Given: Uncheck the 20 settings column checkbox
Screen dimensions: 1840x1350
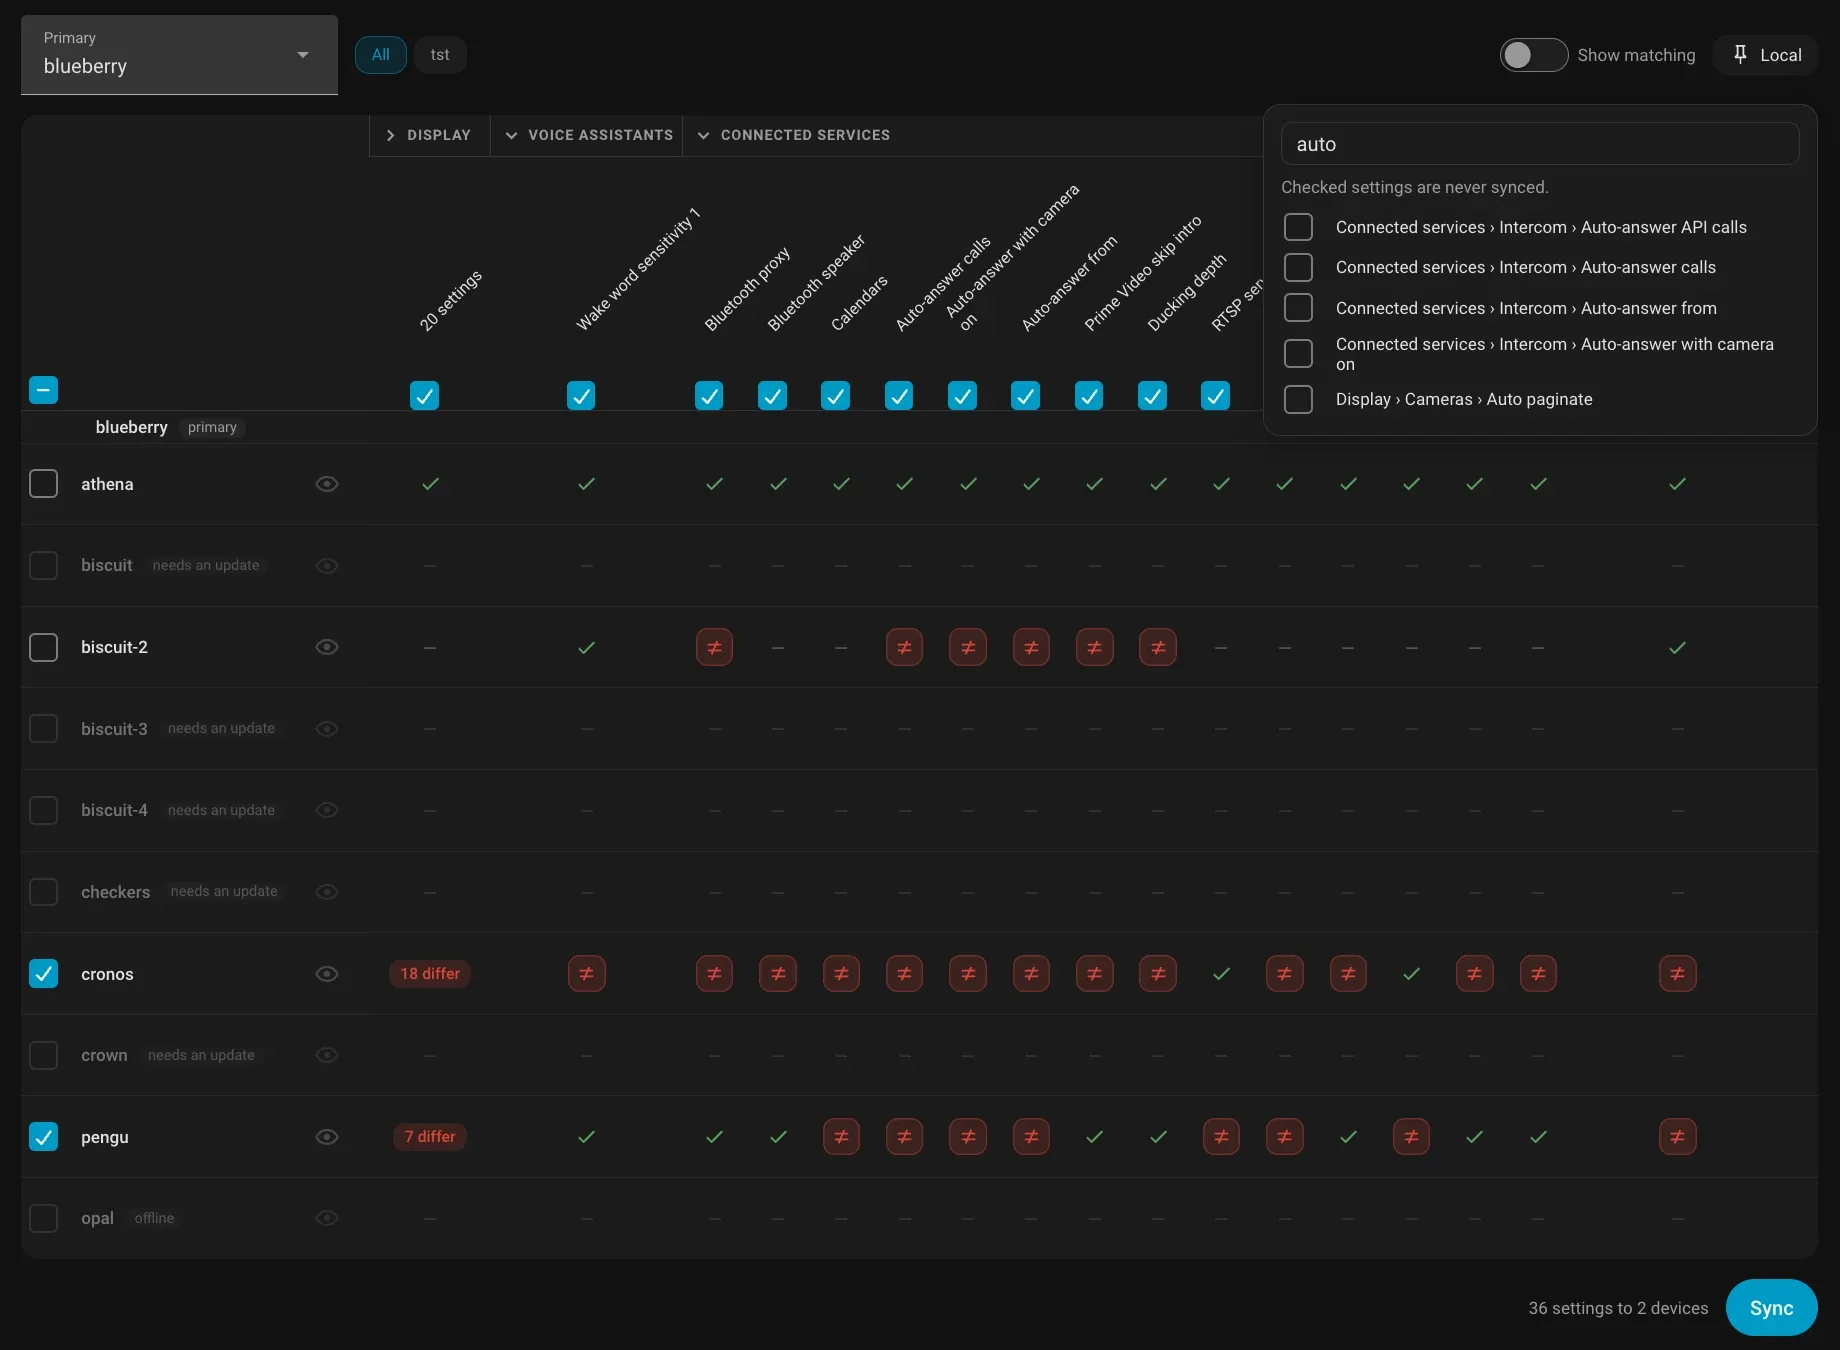Looking at the screenshot, I should tap(424, 396).
